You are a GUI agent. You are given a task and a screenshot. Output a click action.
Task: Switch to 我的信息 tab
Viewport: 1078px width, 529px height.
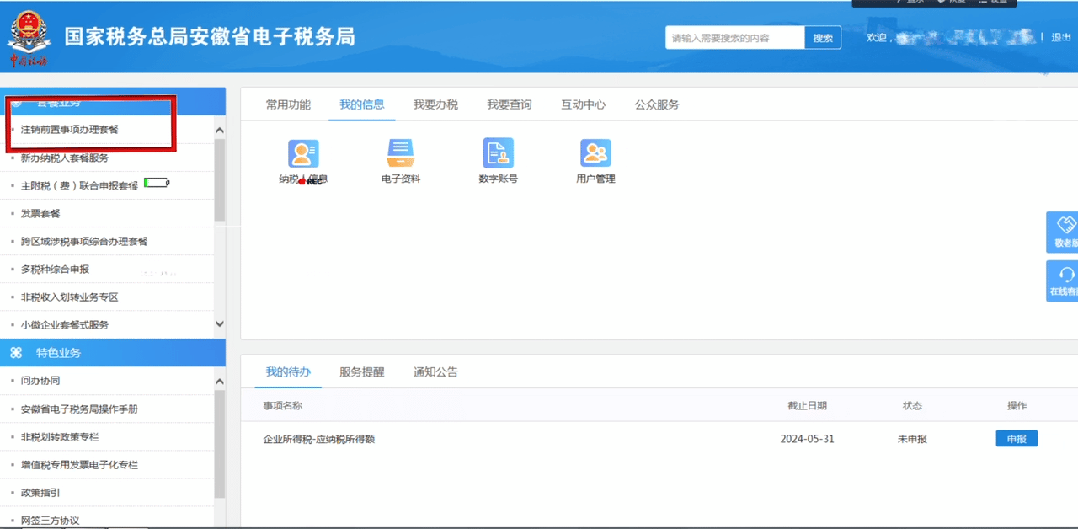[362, 105]
